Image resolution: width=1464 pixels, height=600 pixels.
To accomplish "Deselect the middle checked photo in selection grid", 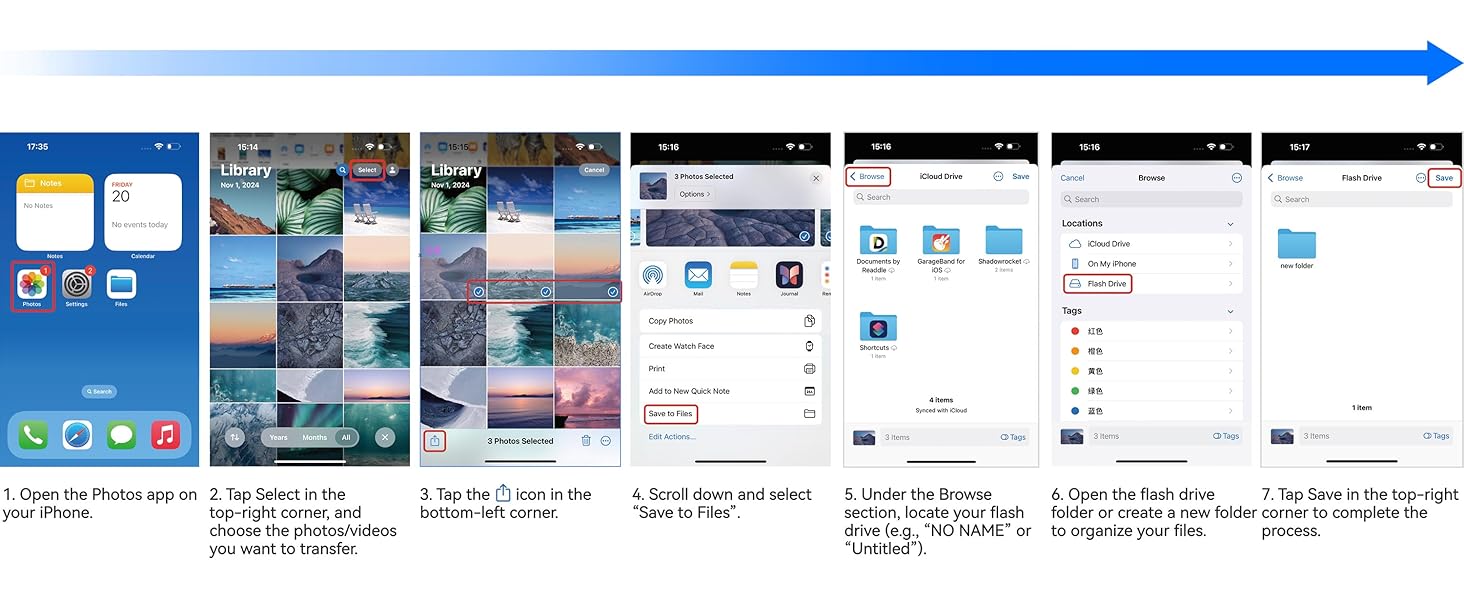I will click(546, 291).
